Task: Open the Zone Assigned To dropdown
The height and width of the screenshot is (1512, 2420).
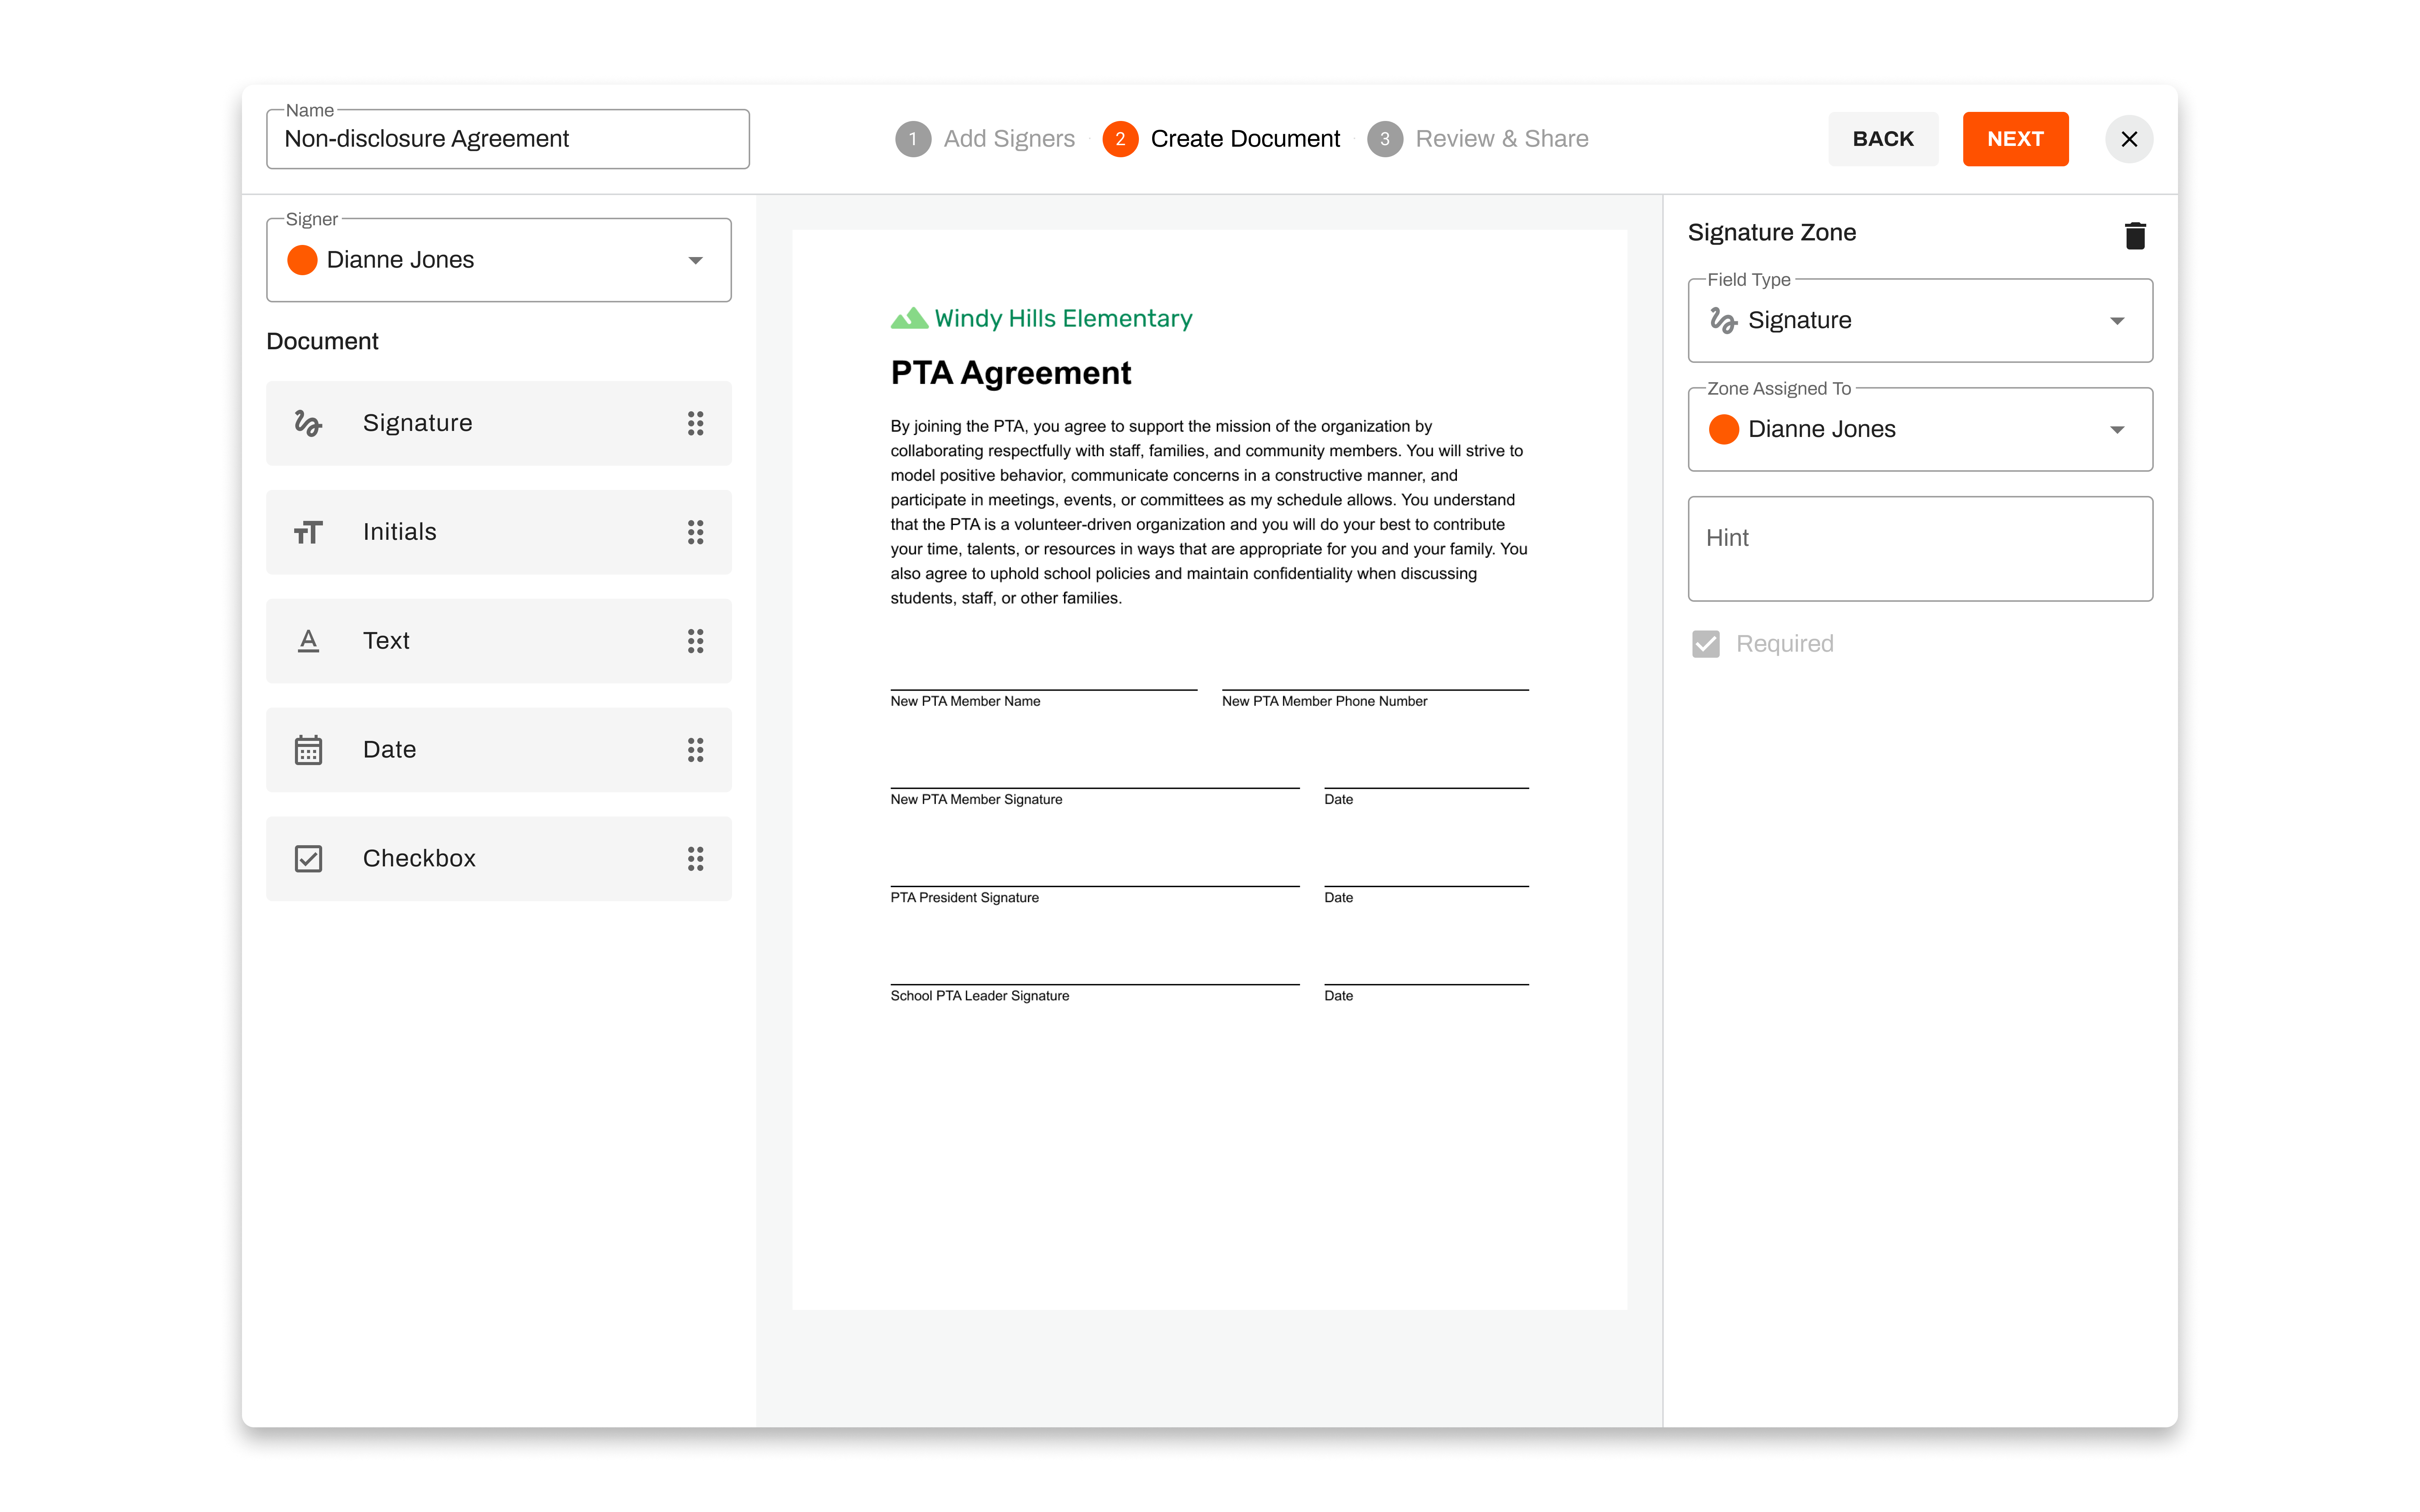Action: [x=2118, y=429]
